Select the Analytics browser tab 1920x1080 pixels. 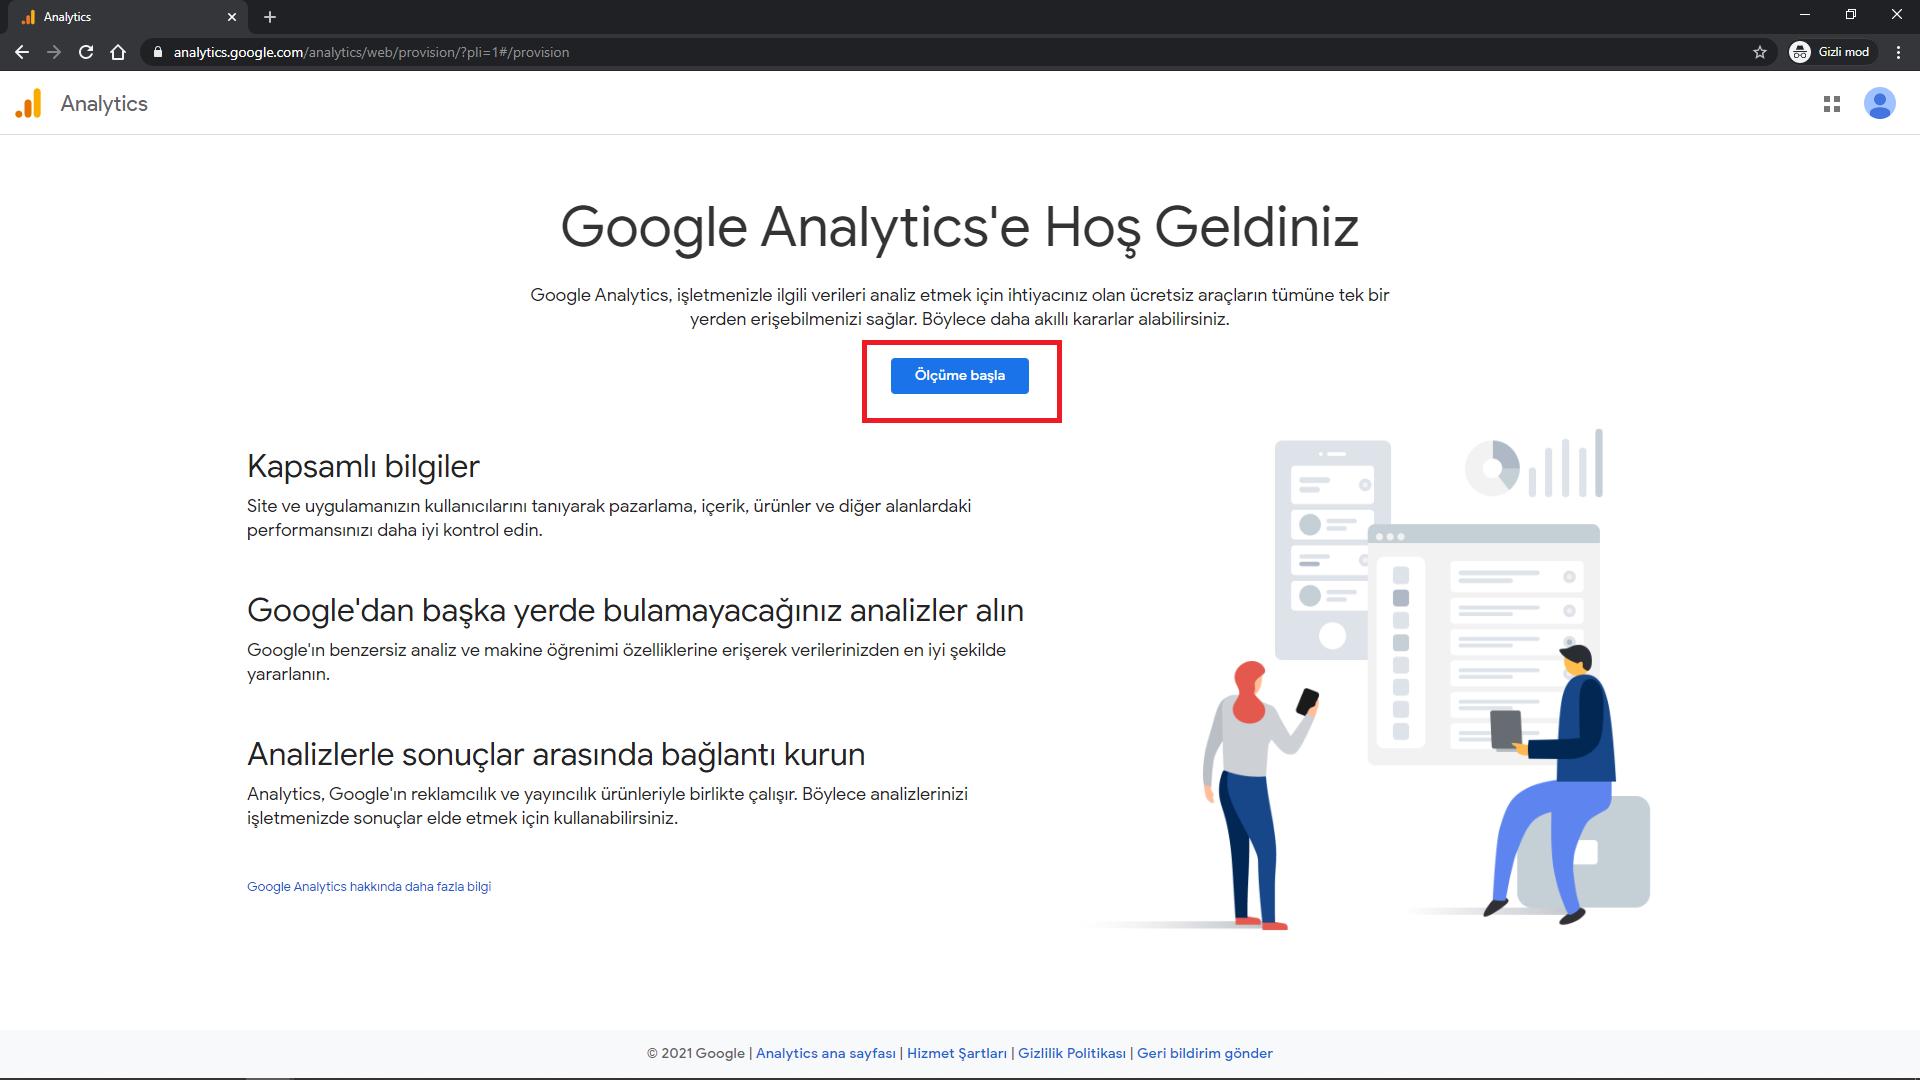click(x=128, y=17)
